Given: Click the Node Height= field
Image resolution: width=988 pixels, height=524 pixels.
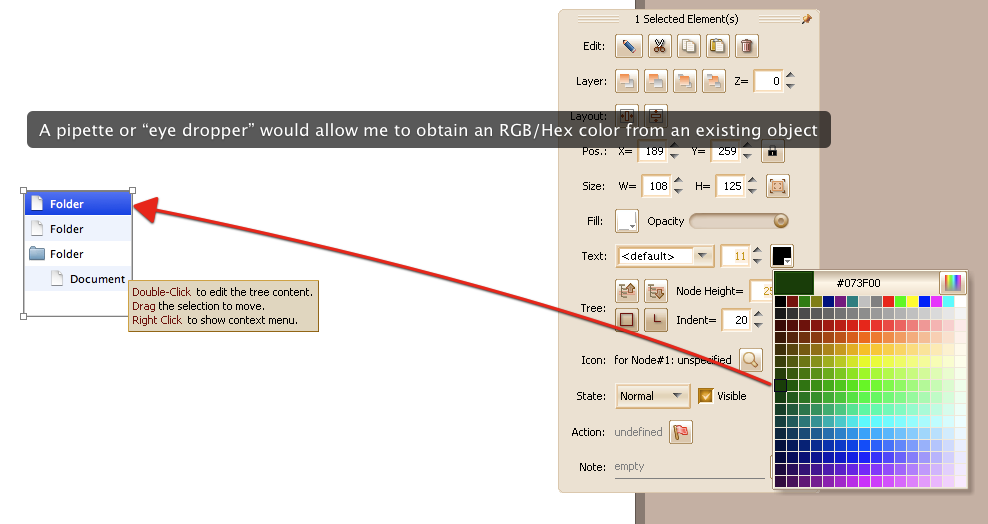Looking at the screenshot, I should (x=761, y=291).
